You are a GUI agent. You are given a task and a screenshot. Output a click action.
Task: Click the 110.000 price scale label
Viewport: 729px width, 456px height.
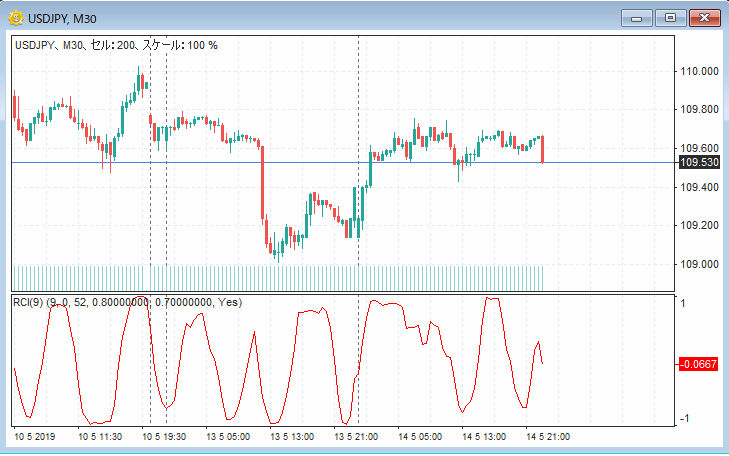coord(699,71)
